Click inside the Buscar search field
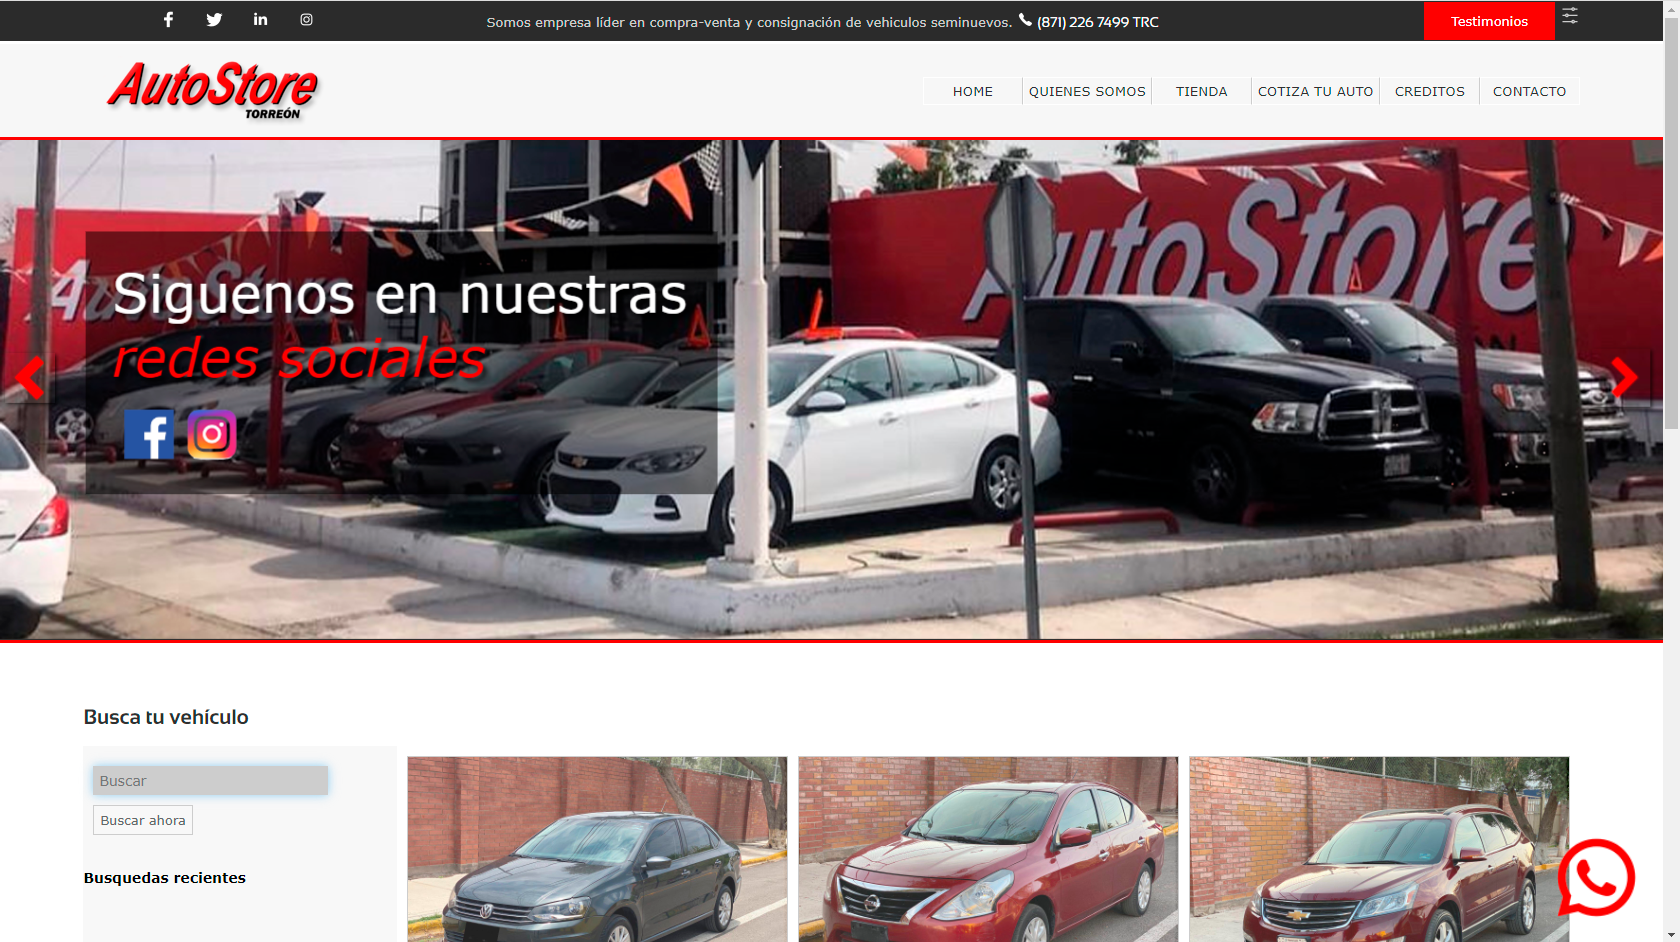1680x942 pixels. 210,780
